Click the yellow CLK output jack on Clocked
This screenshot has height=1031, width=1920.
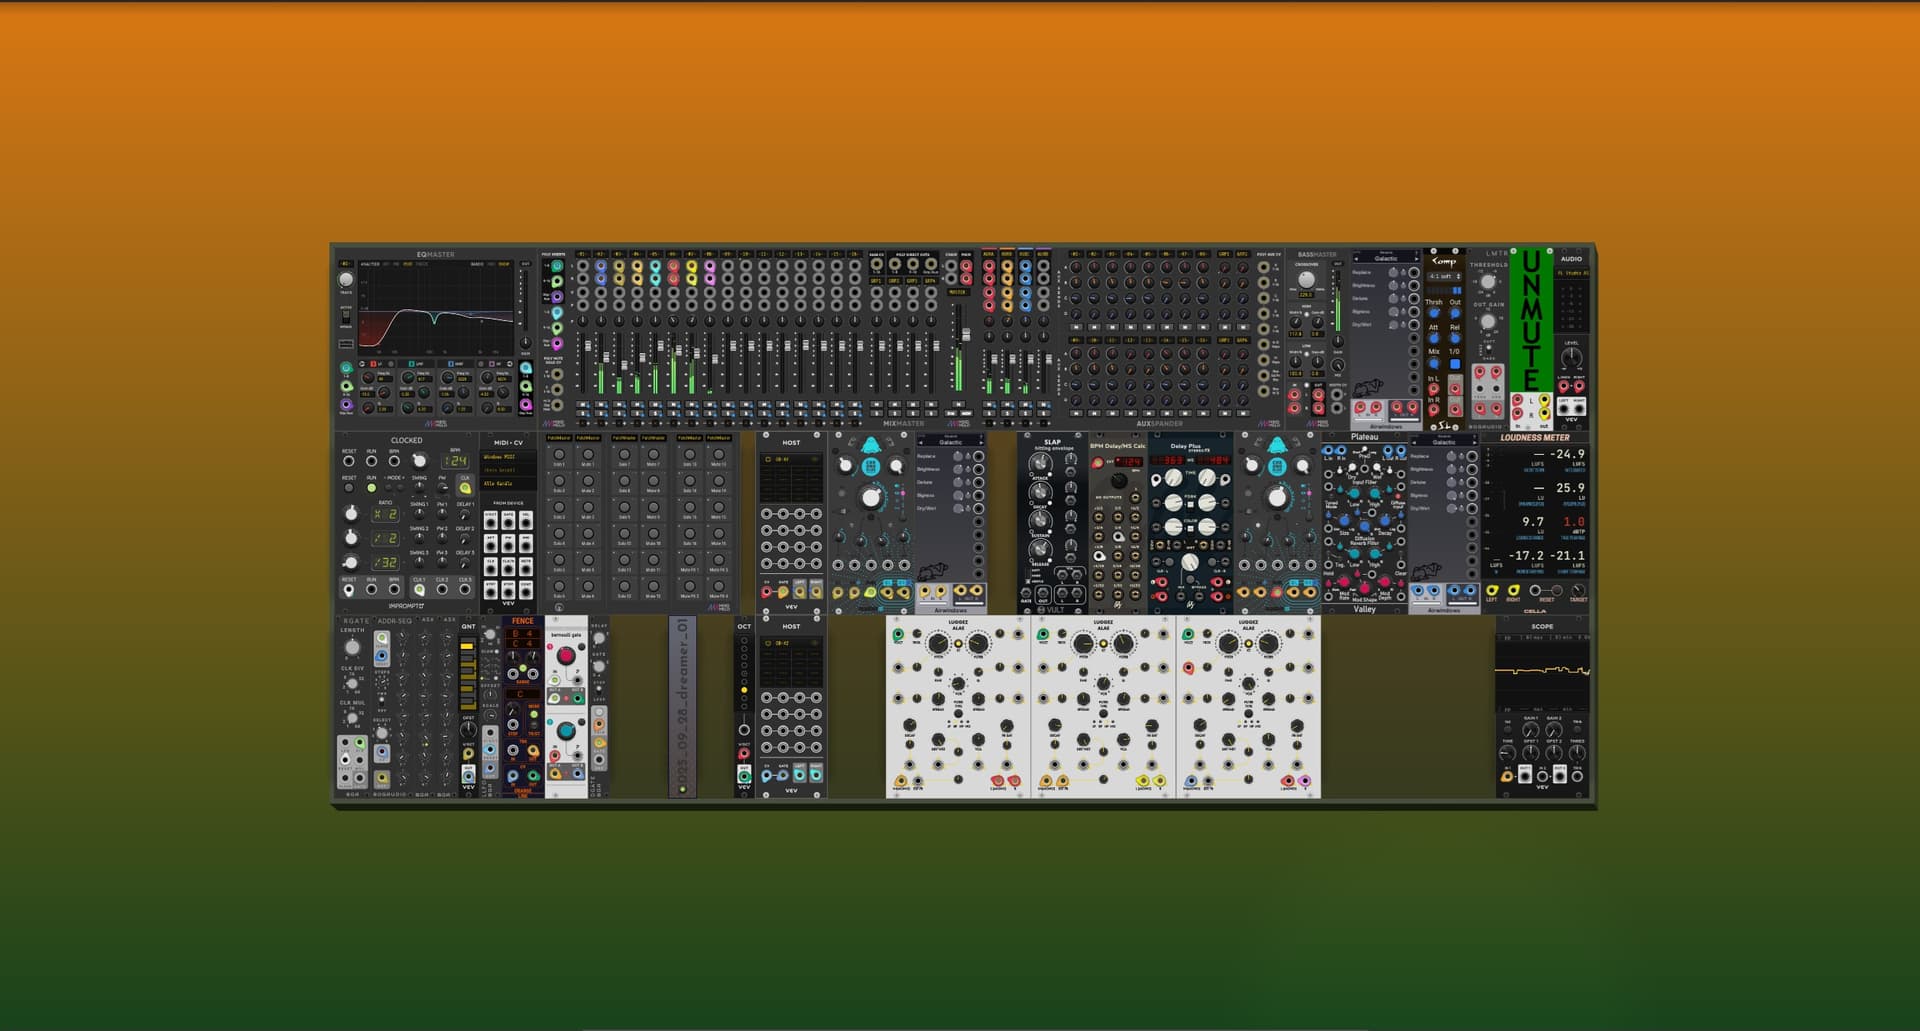pyautogui.click(x=465, y=488)
